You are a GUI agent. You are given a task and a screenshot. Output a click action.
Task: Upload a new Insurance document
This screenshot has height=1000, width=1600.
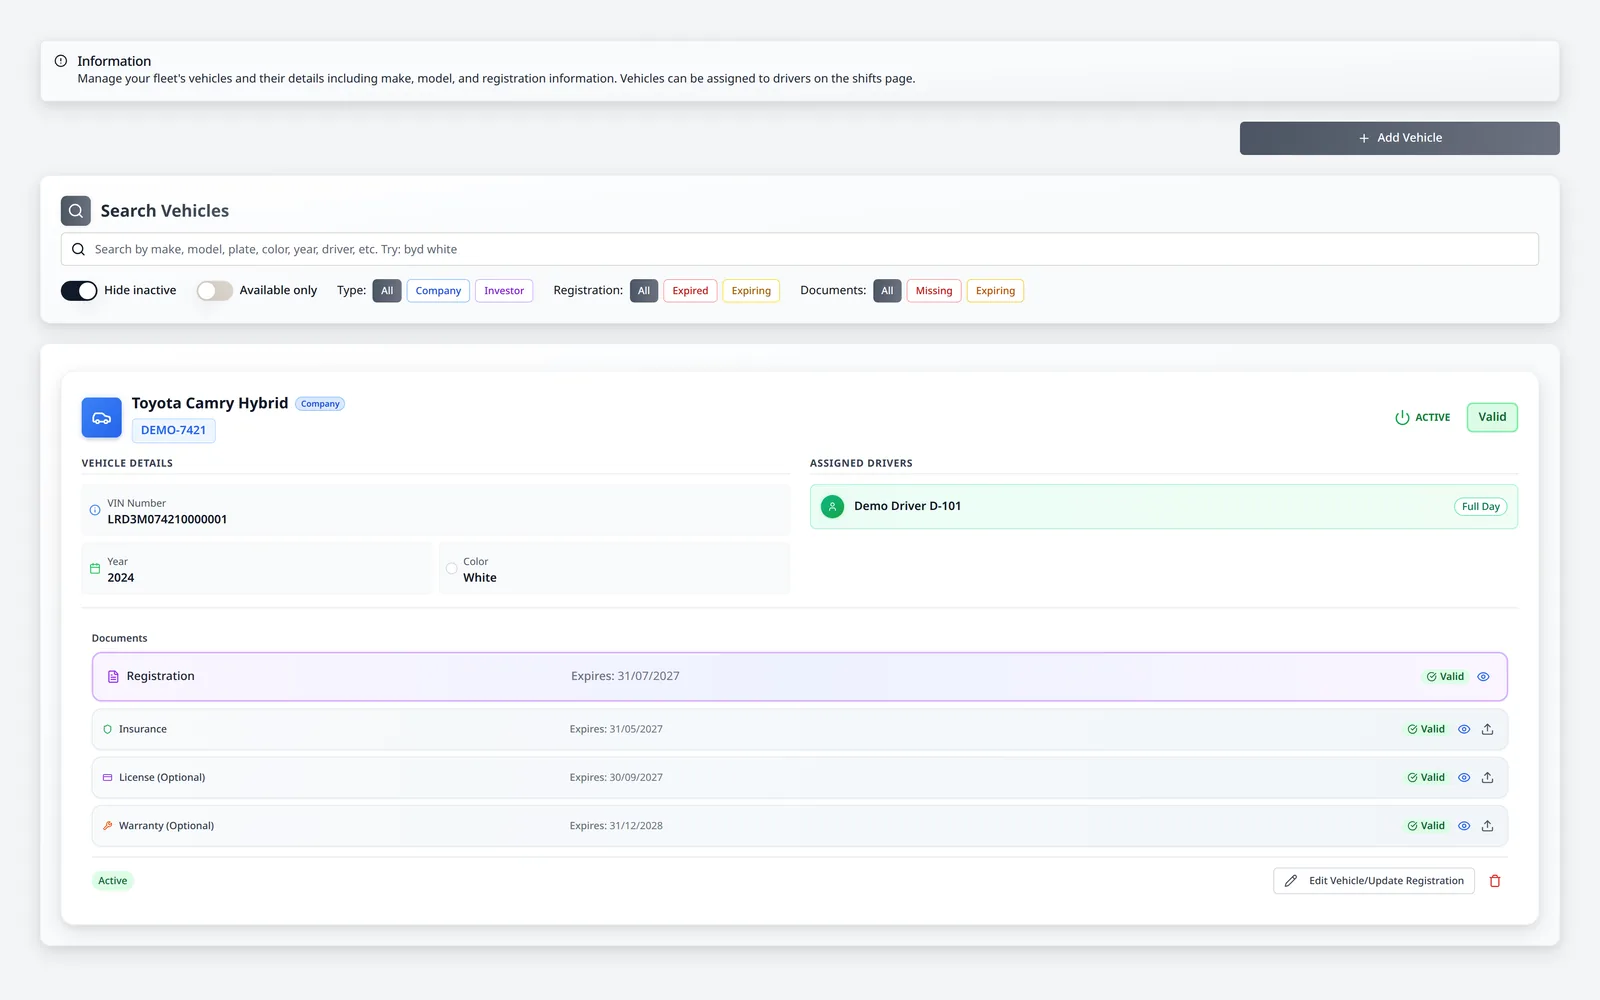[1487, 730]
